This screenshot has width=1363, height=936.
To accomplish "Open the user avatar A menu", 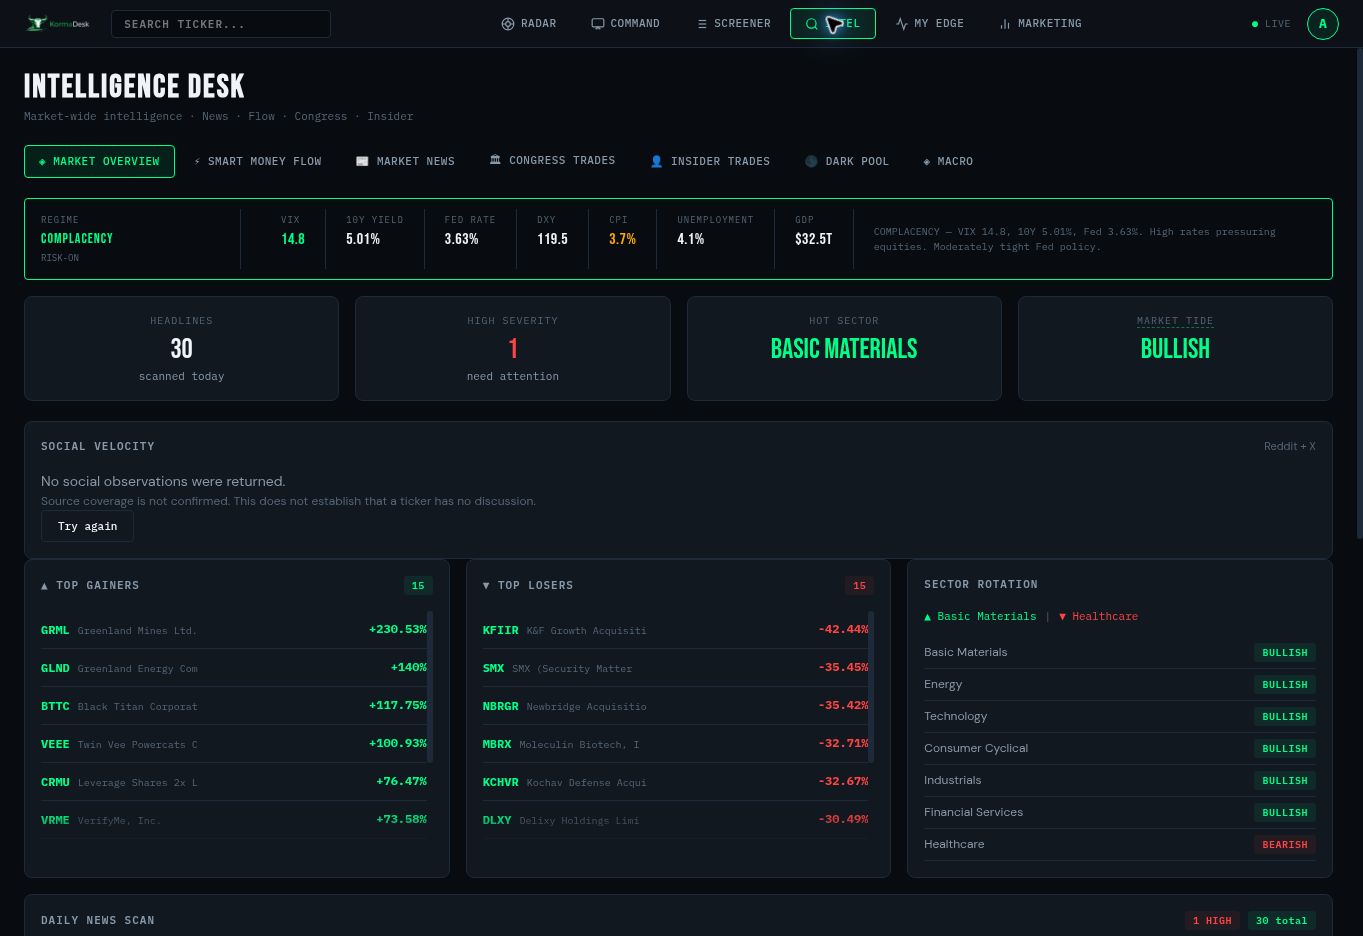I will (x=1323, y=24).
